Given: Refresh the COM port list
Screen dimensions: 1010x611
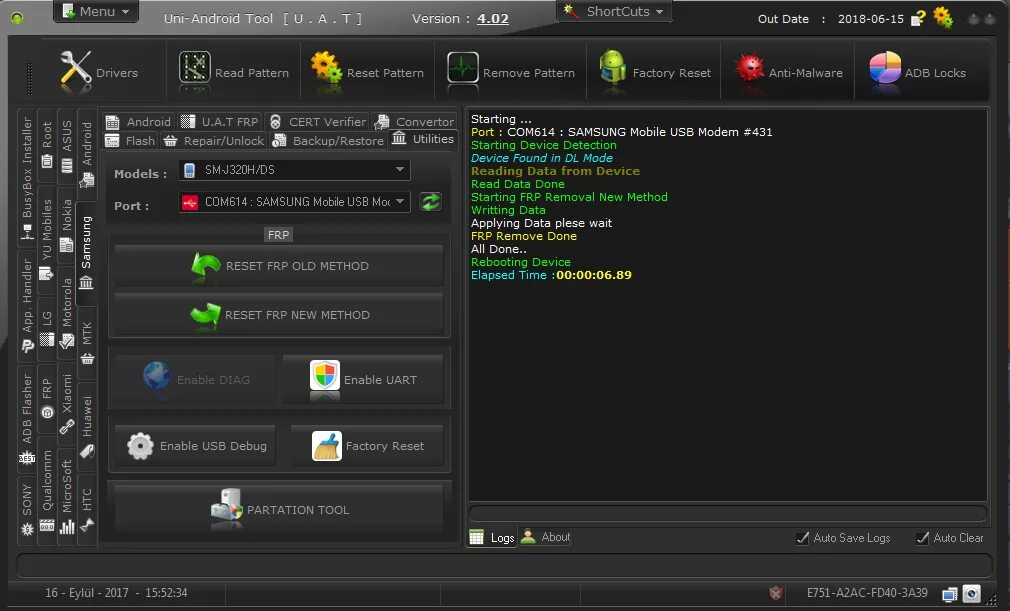Looking at the screenshot, I should click(430, 202).
